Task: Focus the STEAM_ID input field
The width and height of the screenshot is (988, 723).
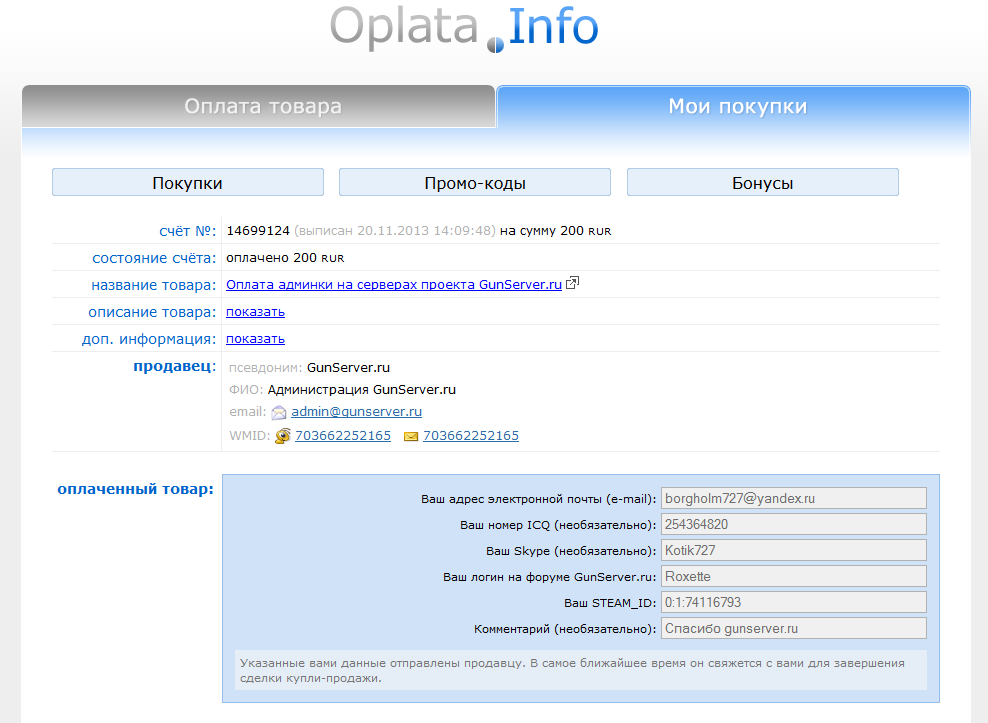Action: 793,602
